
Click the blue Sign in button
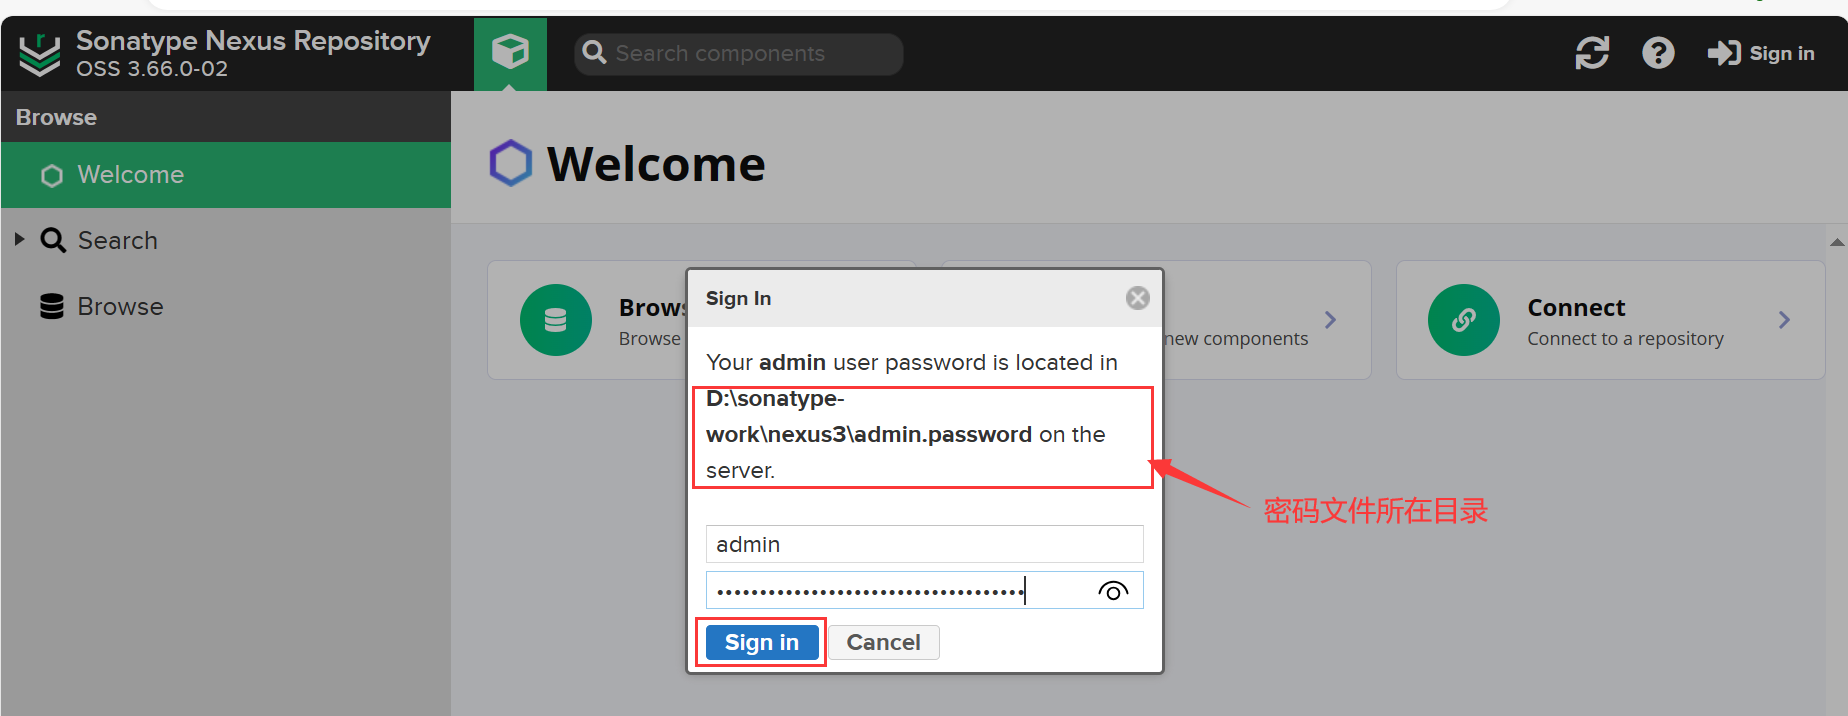coord(762,642)
